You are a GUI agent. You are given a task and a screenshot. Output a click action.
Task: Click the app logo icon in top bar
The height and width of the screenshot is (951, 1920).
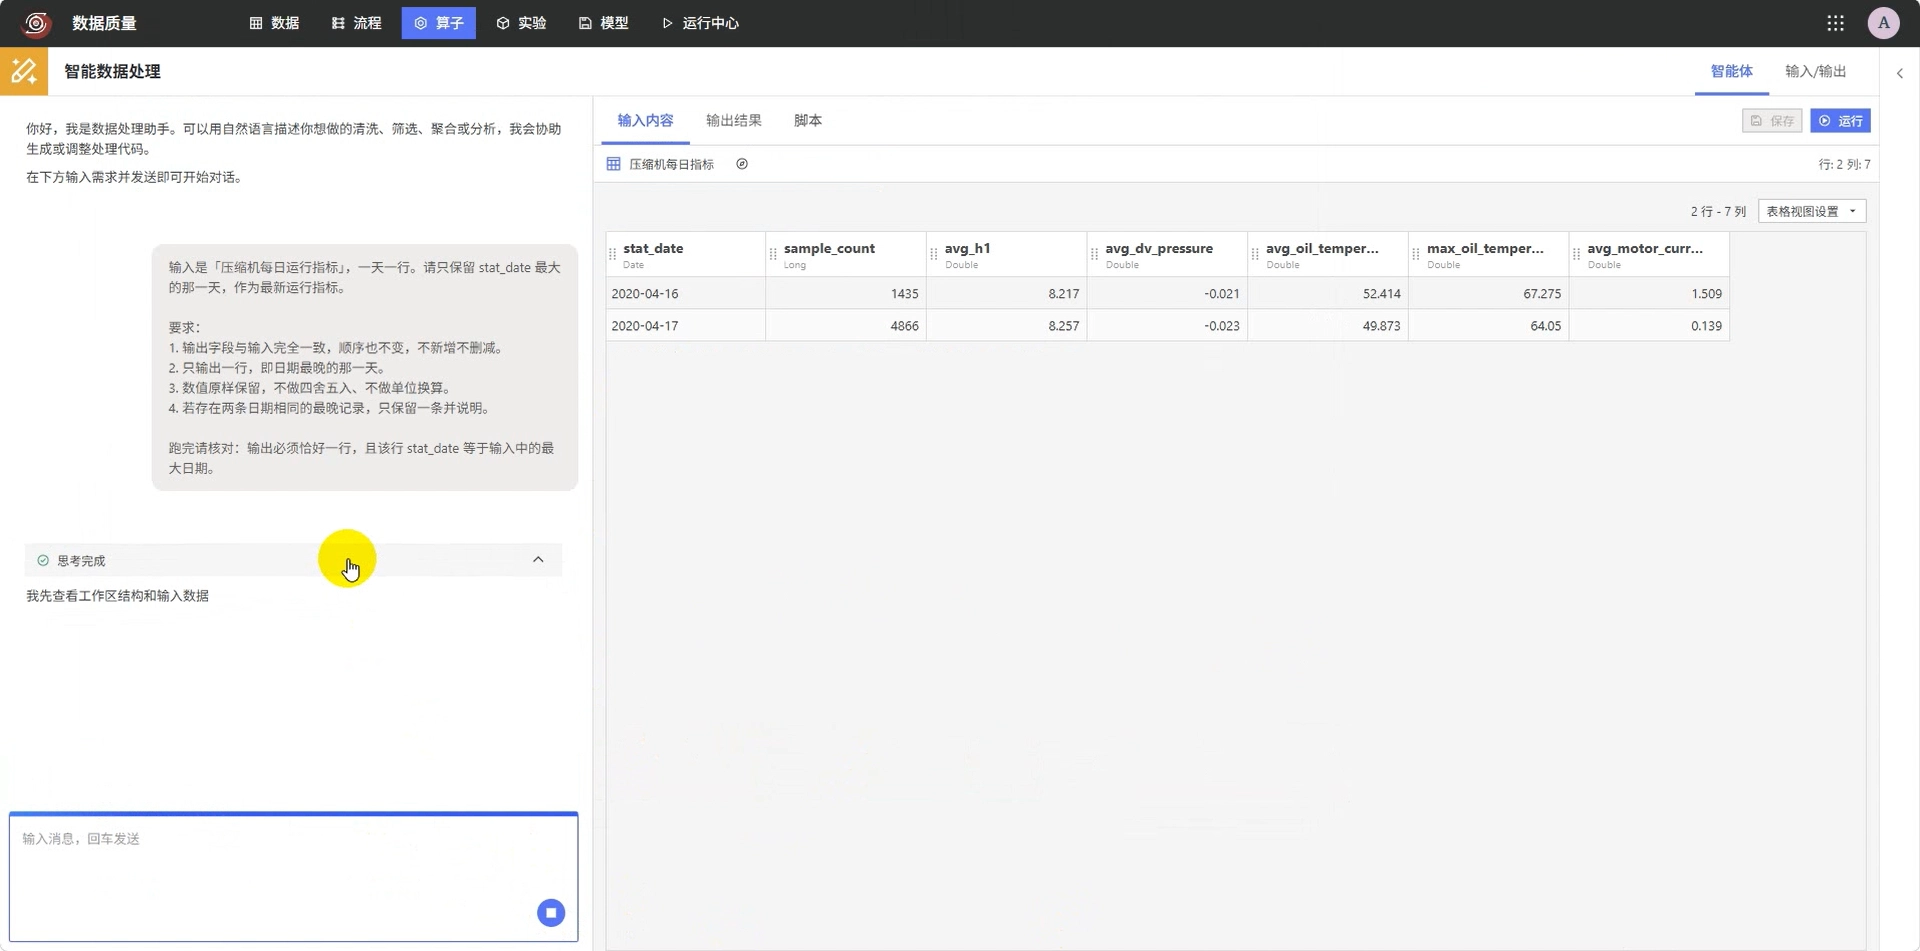(37, 23)
